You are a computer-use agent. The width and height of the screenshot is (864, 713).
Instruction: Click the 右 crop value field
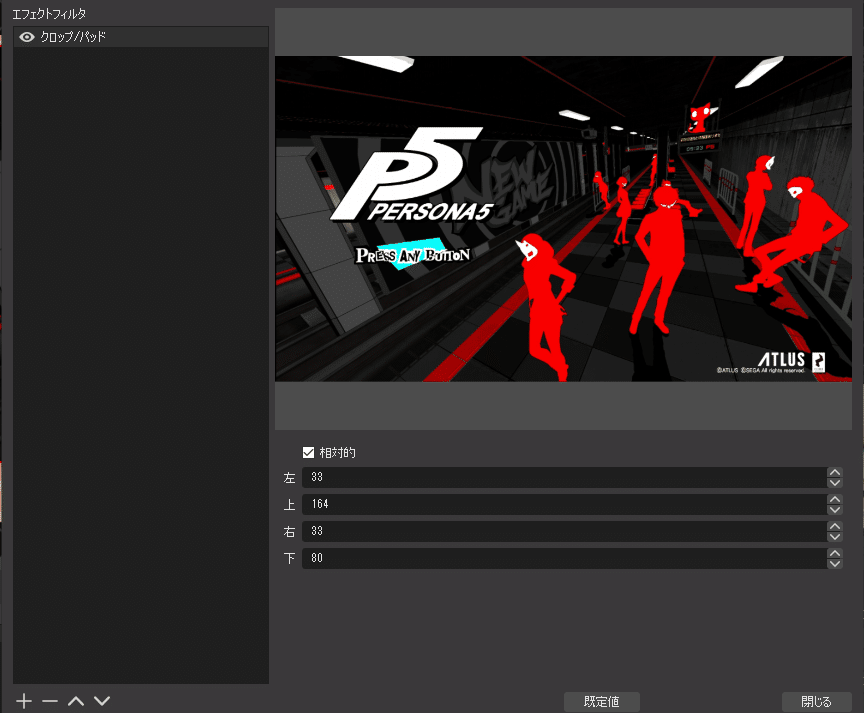(565, 531)
